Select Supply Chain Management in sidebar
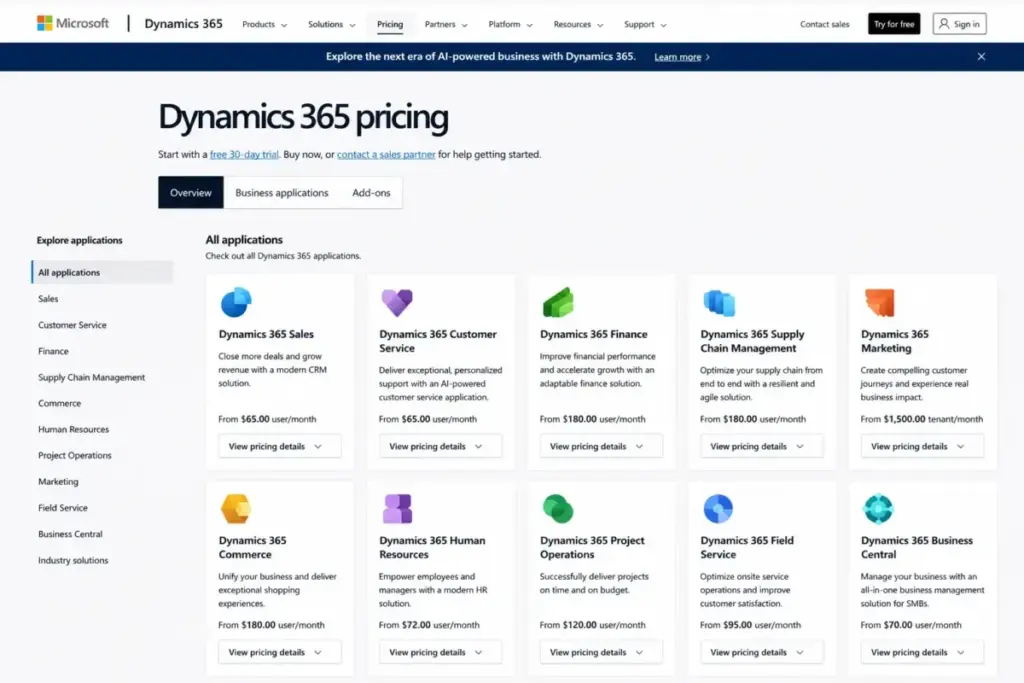This screenshot has height=683, width=1024. coord(91,377)
